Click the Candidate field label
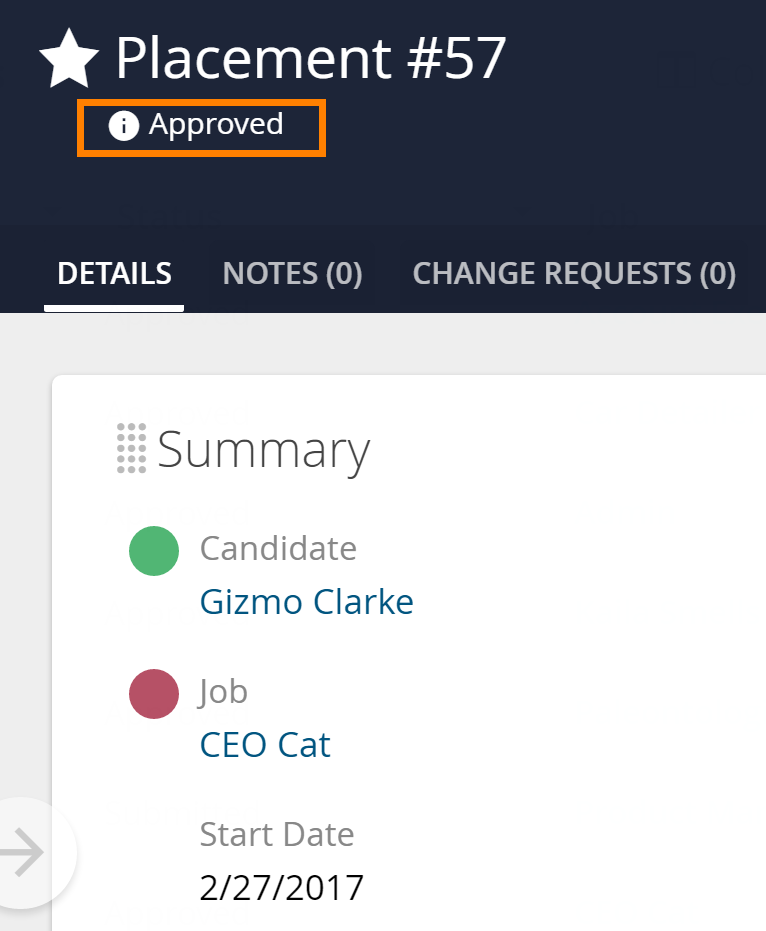Screen dimensions: 766x931 click(x=278, y=547)
